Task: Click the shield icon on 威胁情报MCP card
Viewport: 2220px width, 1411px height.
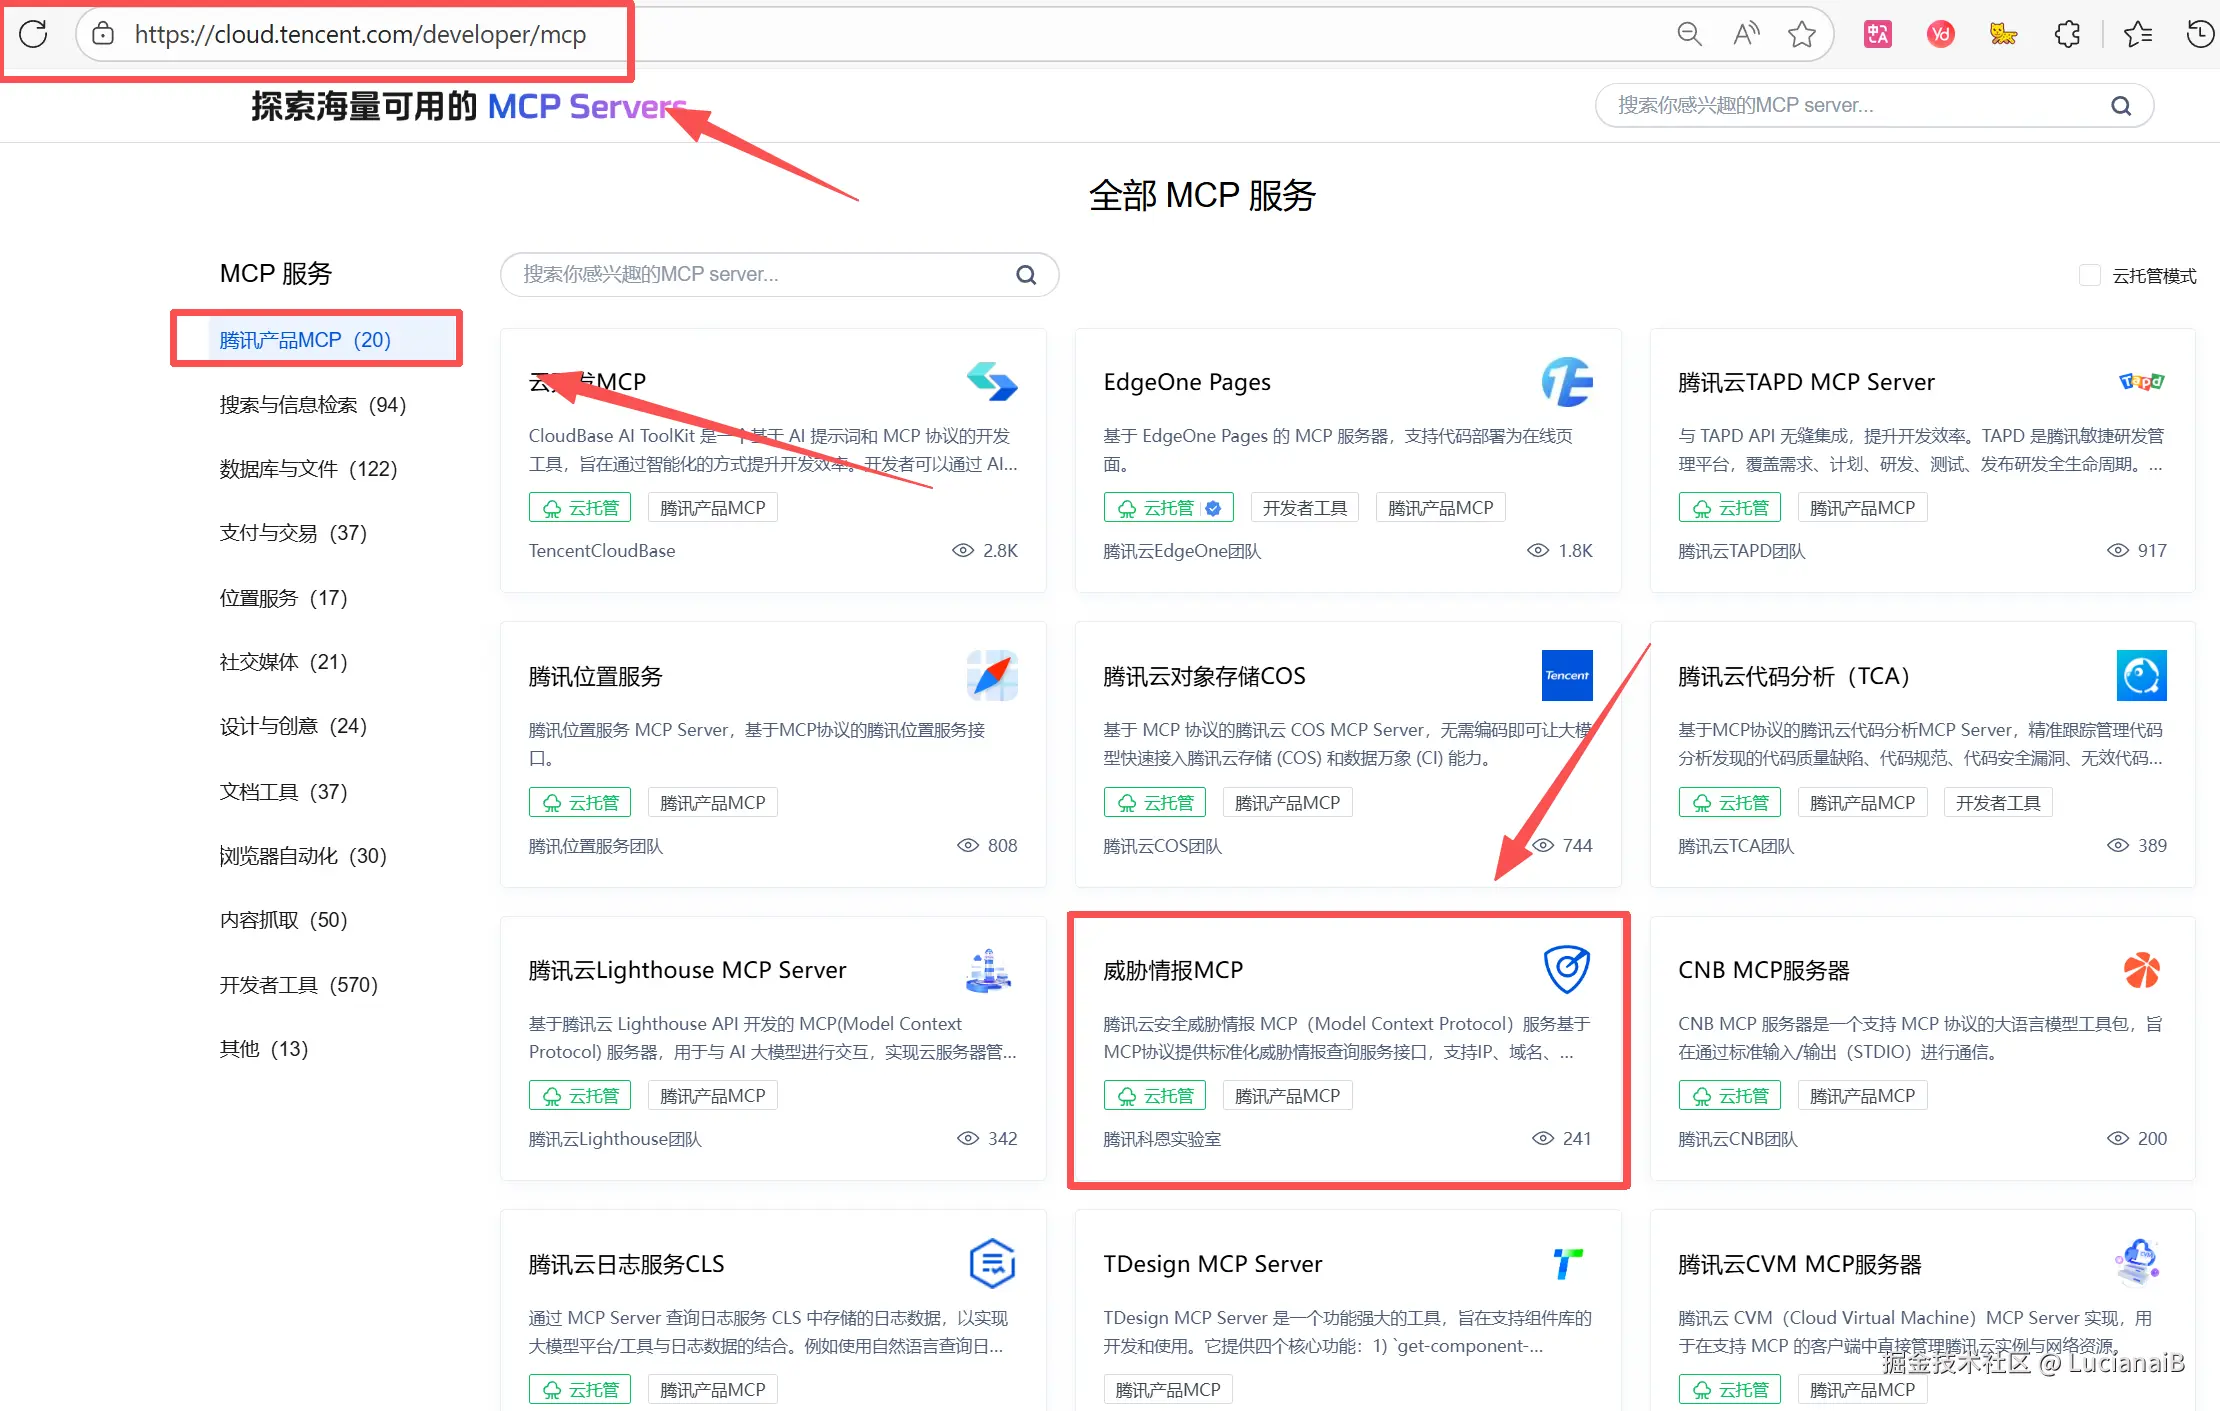Action: click(1567, 968)
